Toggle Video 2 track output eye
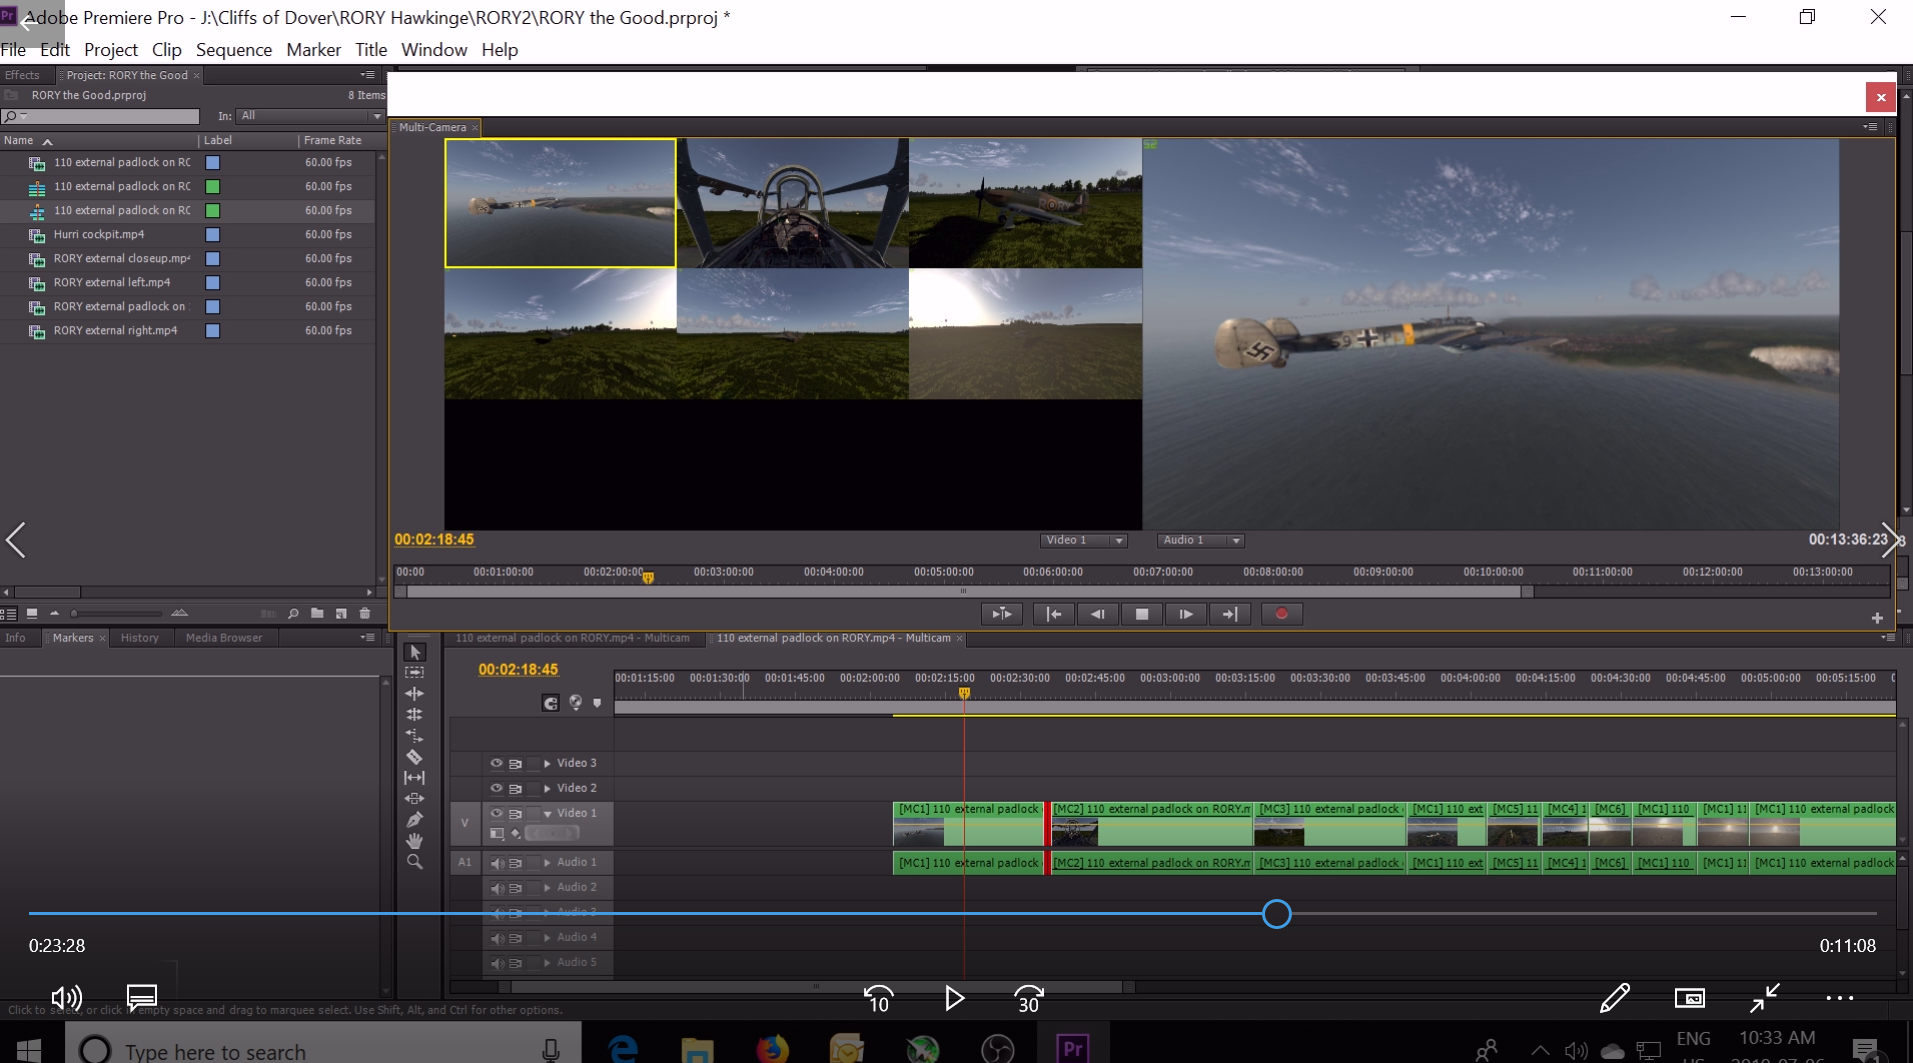The width and height of the screenshot is (1913, 1063). pos(496,788)
